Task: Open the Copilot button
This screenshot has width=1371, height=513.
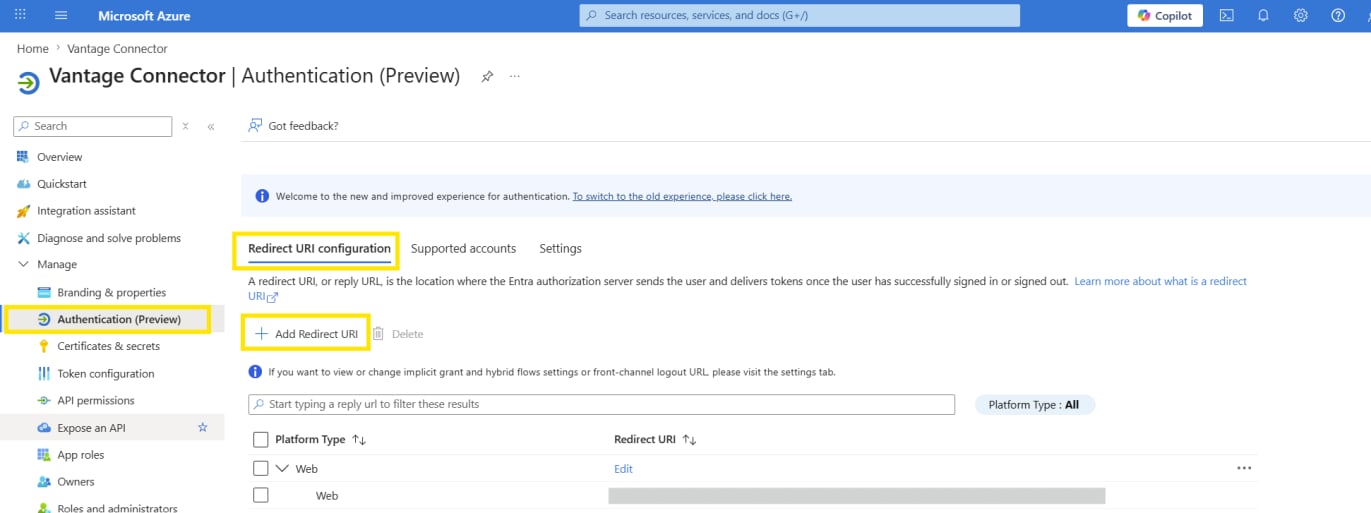Action: (1165, 15)
